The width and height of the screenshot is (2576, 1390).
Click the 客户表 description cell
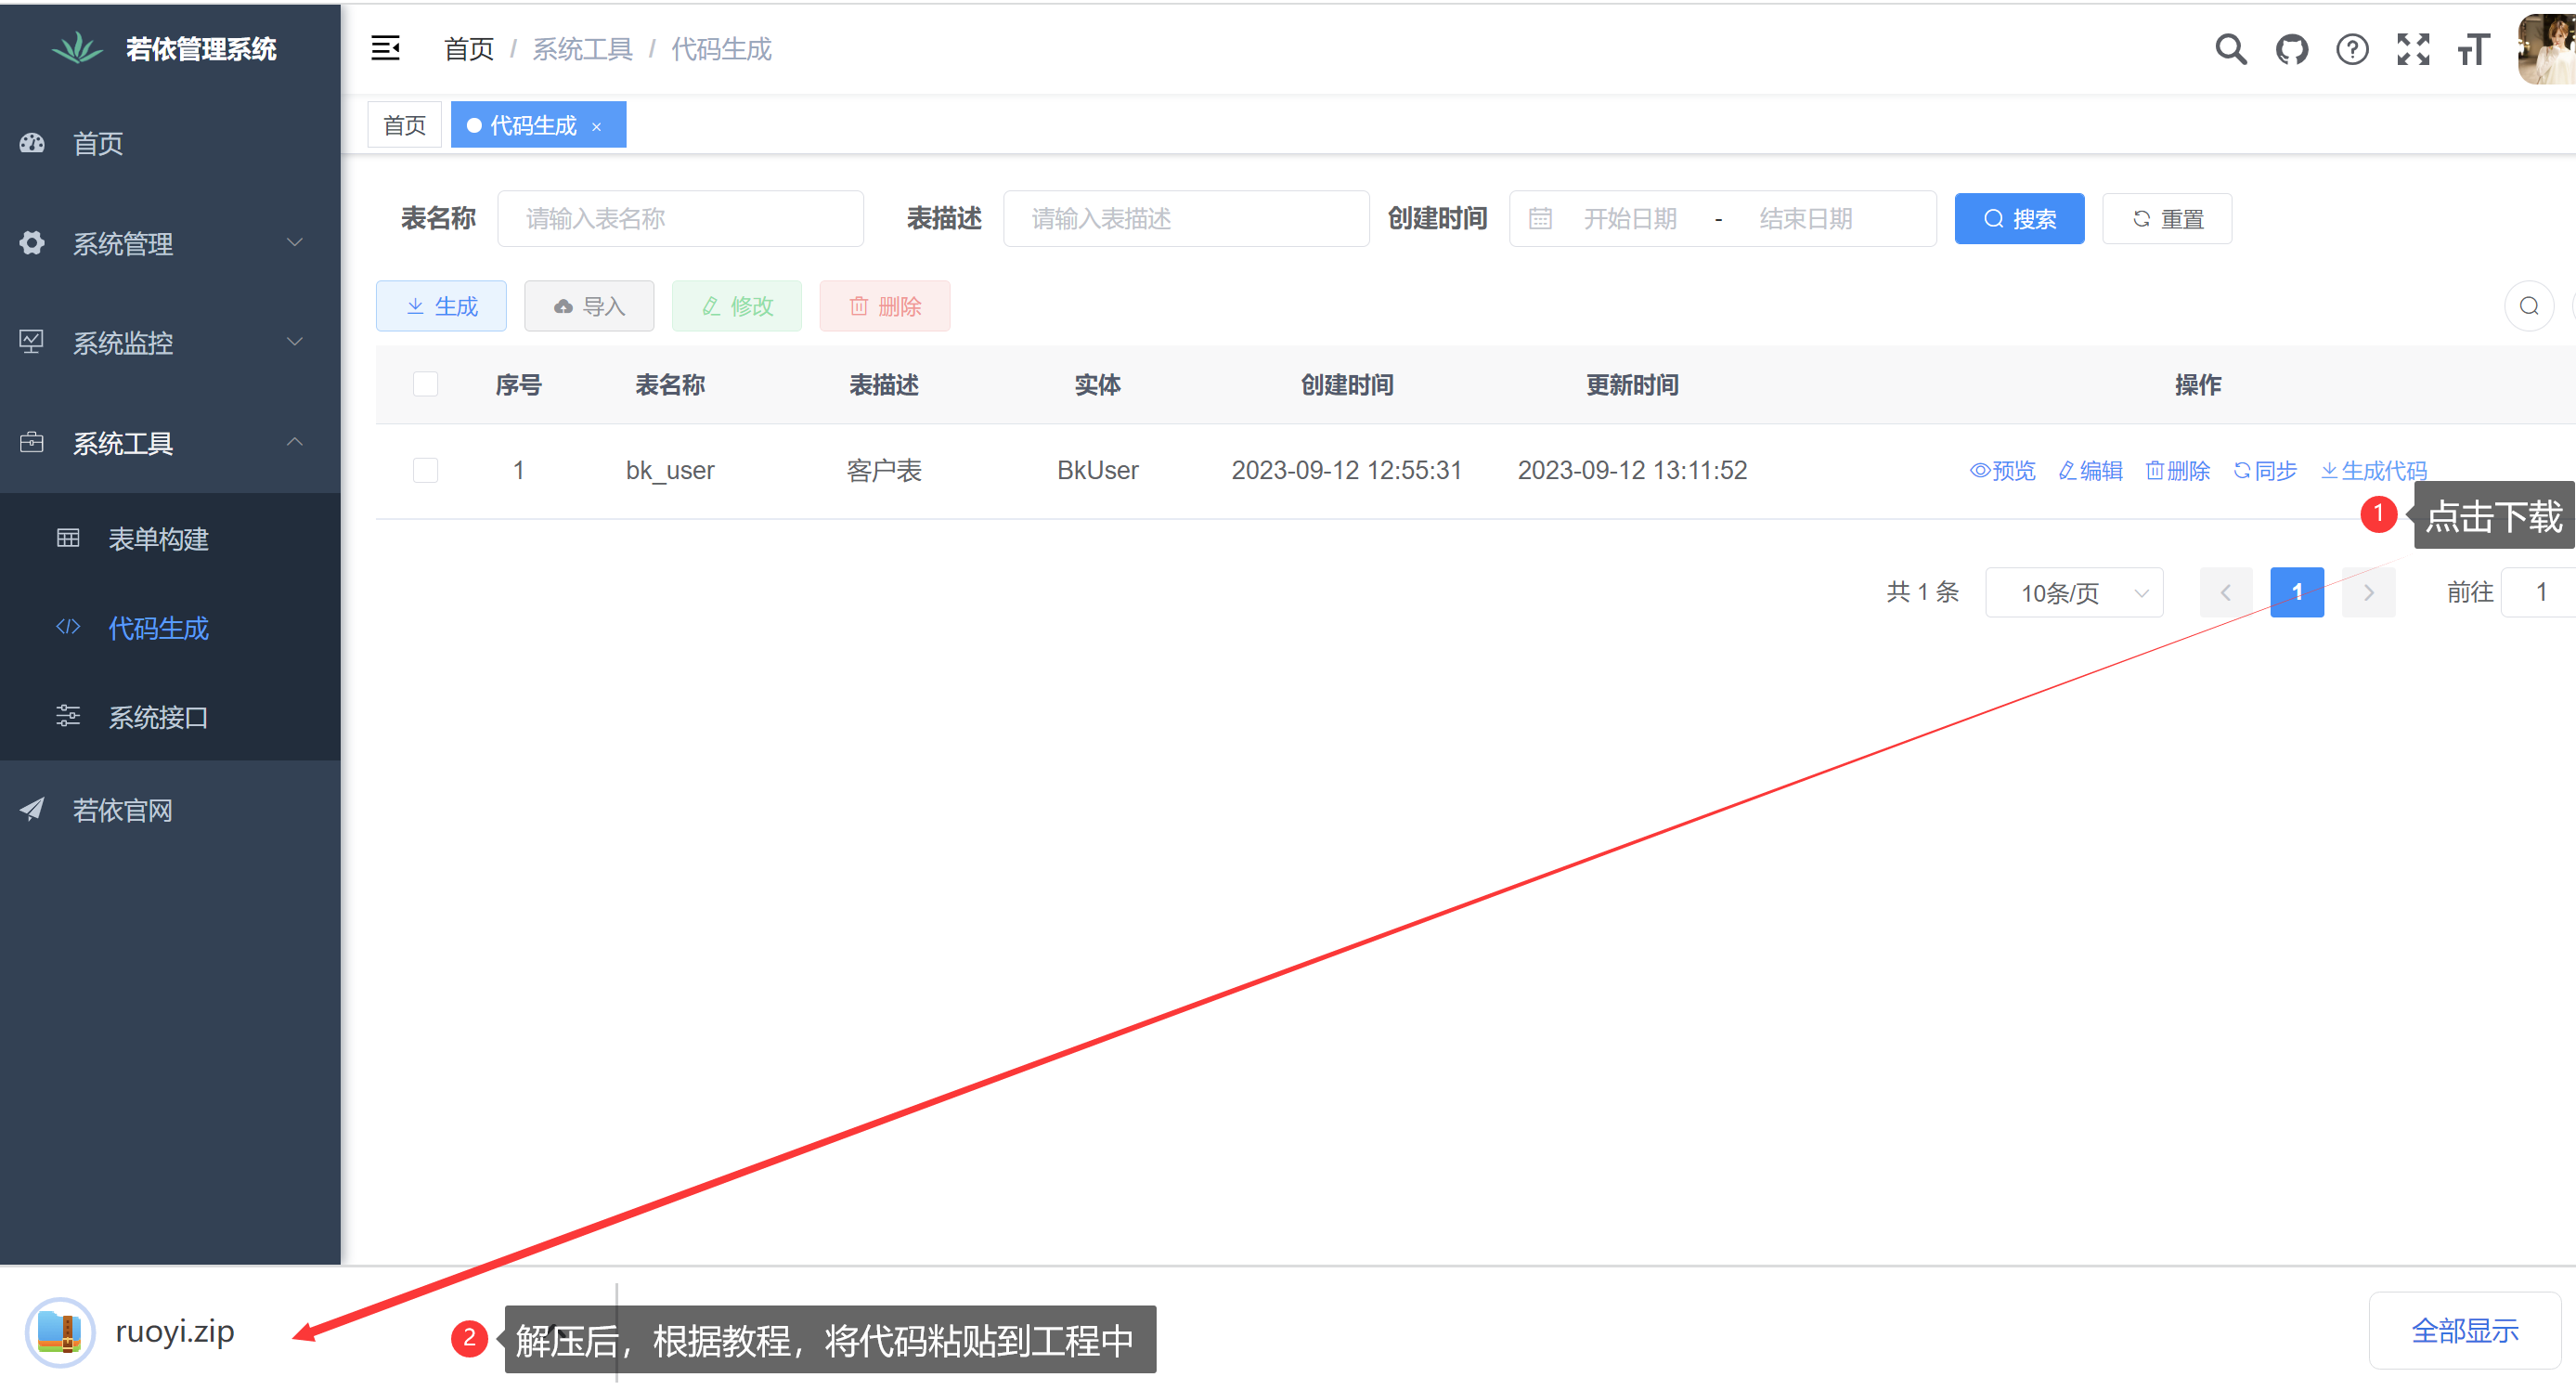(x=883, y=470)
